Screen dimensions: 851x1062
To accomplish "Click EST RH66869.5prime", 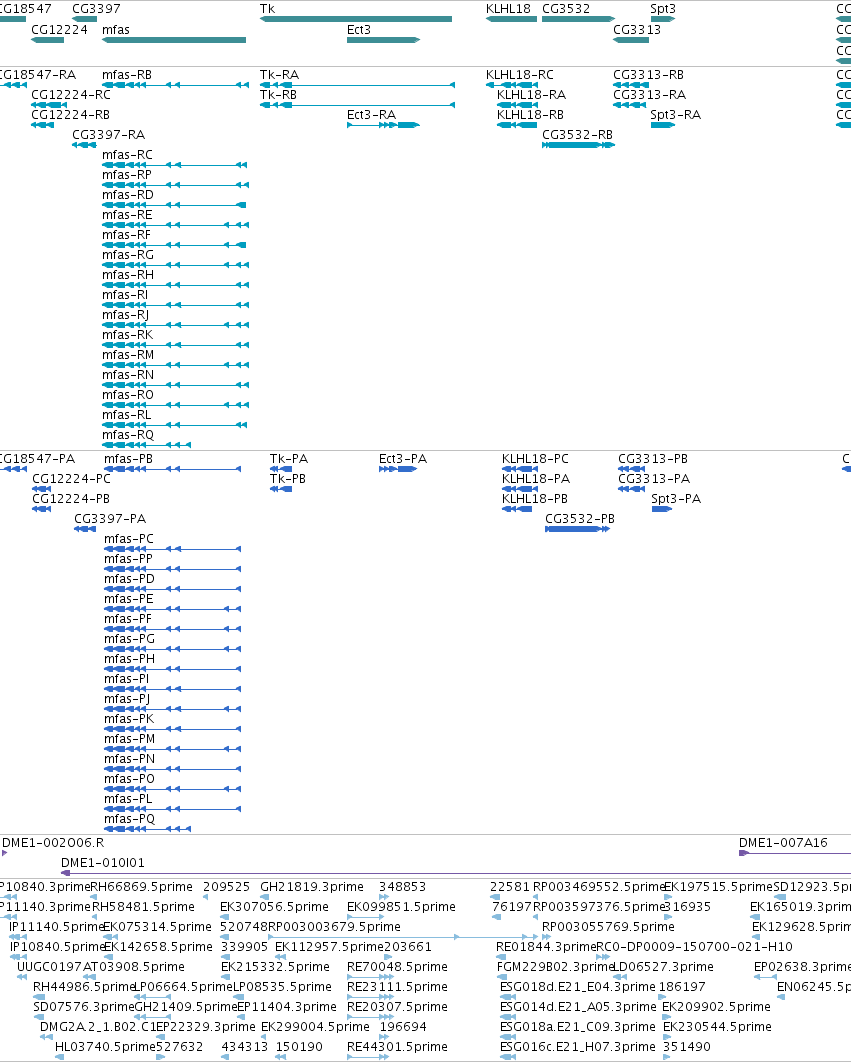I will click(x=142, y=887).
